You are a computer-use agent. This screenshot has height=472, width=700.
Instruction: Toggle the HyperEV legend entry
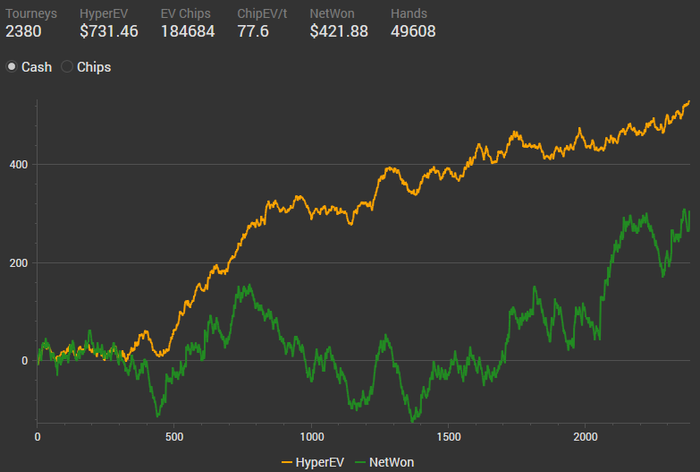313,462
